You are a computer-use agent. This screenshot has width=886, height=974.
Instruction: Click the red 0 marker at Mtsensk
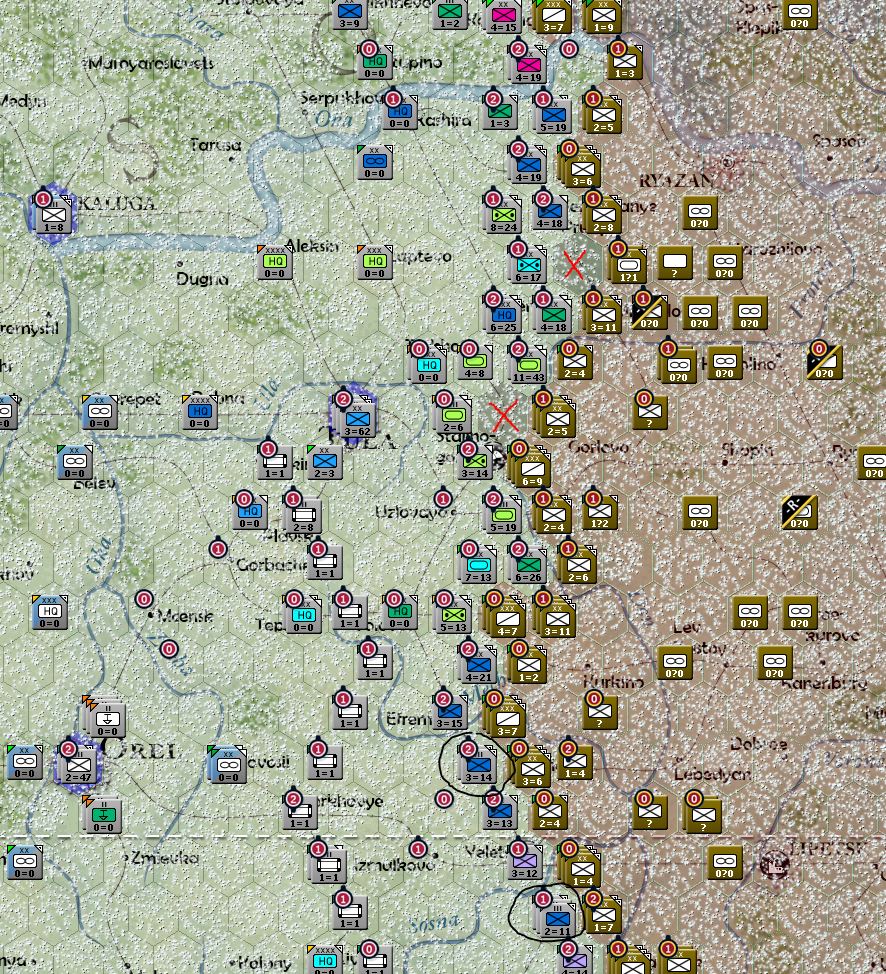point(144,599)
